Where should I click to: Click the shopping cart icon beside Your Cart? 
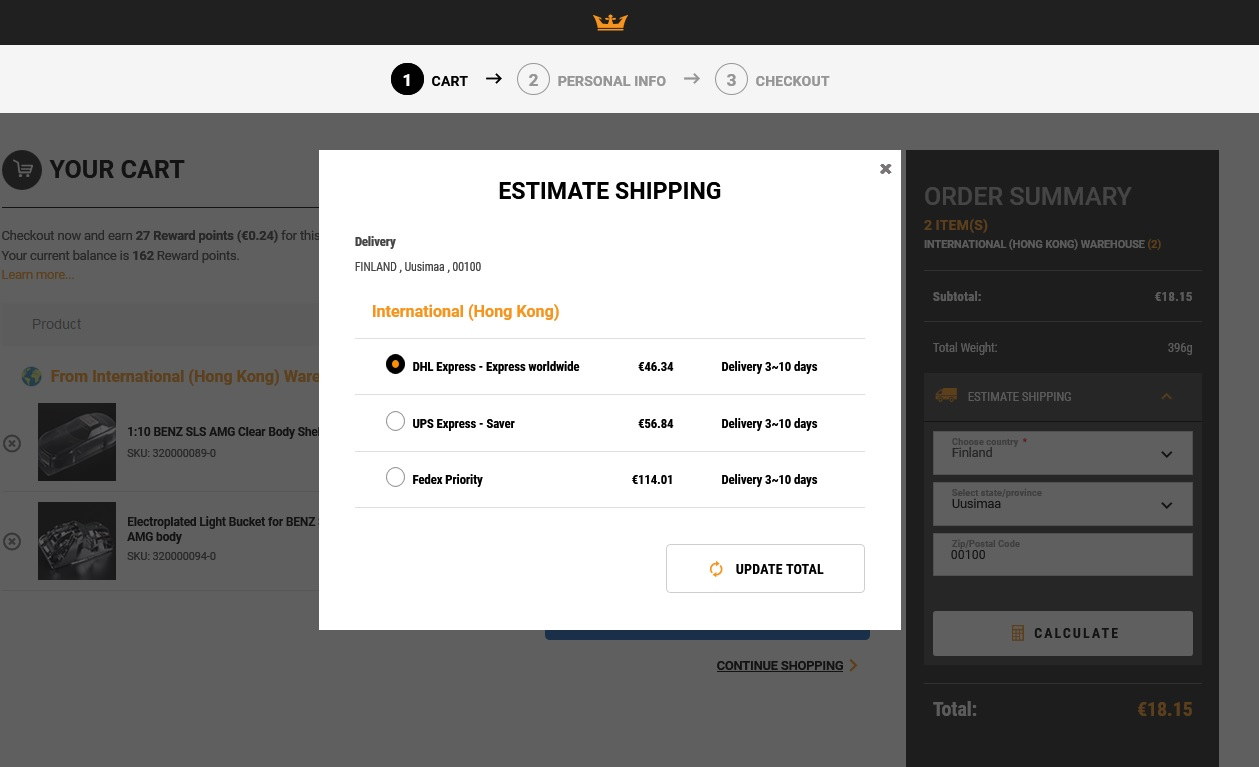coord(22,170)
